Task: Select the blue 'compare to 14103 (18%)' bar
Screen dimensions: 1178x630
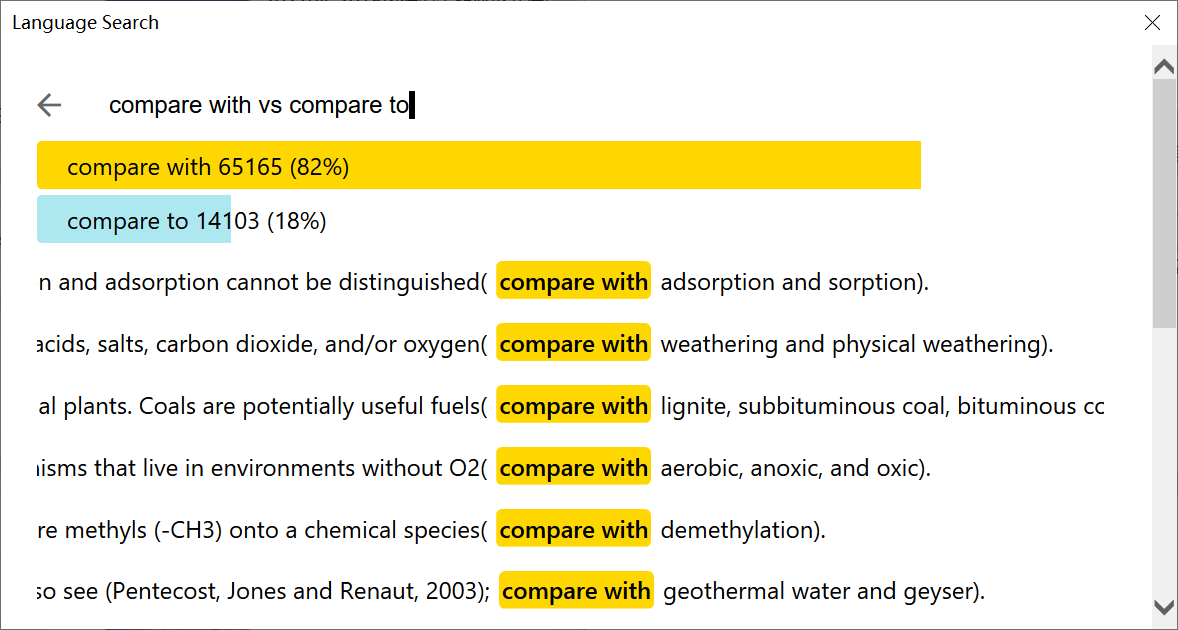Action: pyautogui.click(x=134, y=220)
